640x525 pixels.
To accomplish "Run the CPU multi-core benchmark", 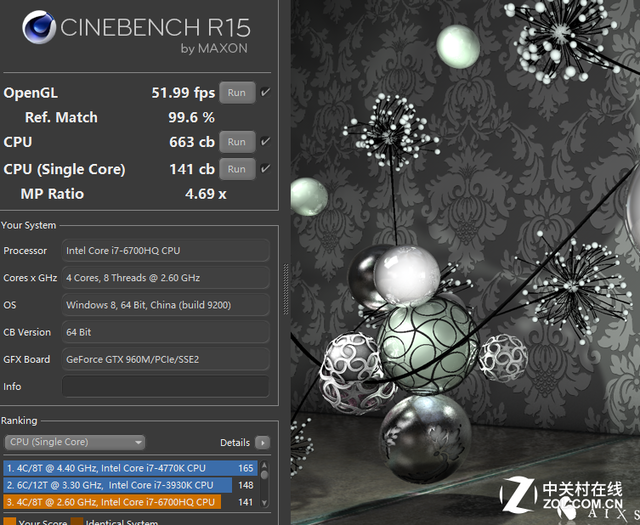I will tap(236, 142).
